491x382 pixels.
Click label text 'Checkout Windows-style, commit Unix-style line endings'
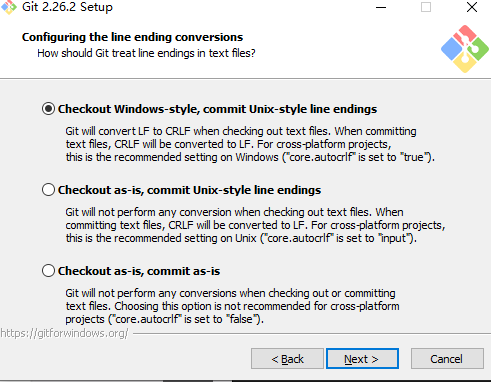[x=217, y=109]
